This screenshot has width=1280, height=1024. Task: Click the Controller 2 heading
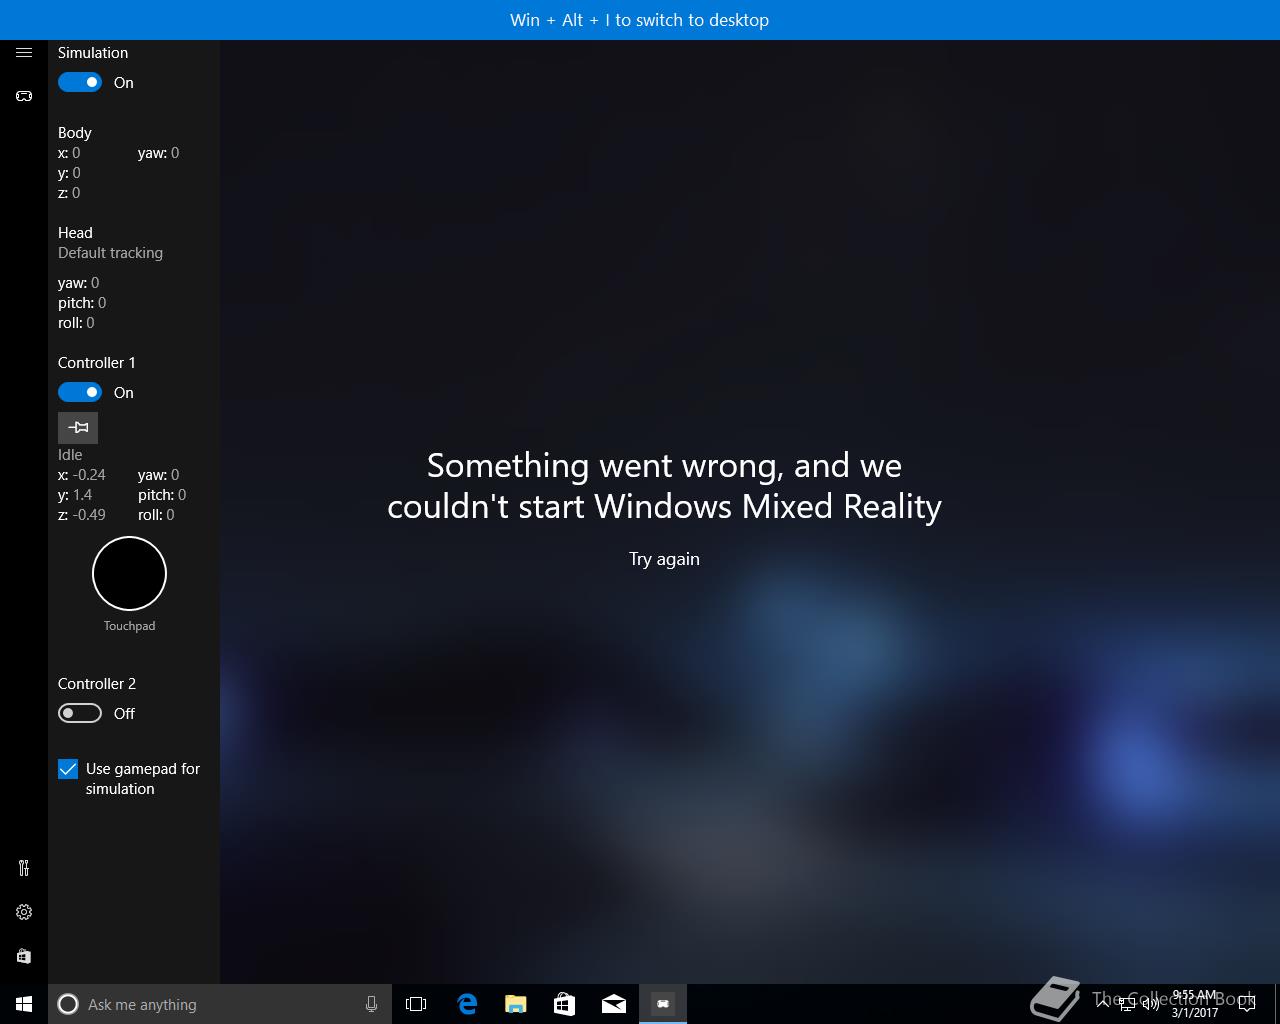97,684
